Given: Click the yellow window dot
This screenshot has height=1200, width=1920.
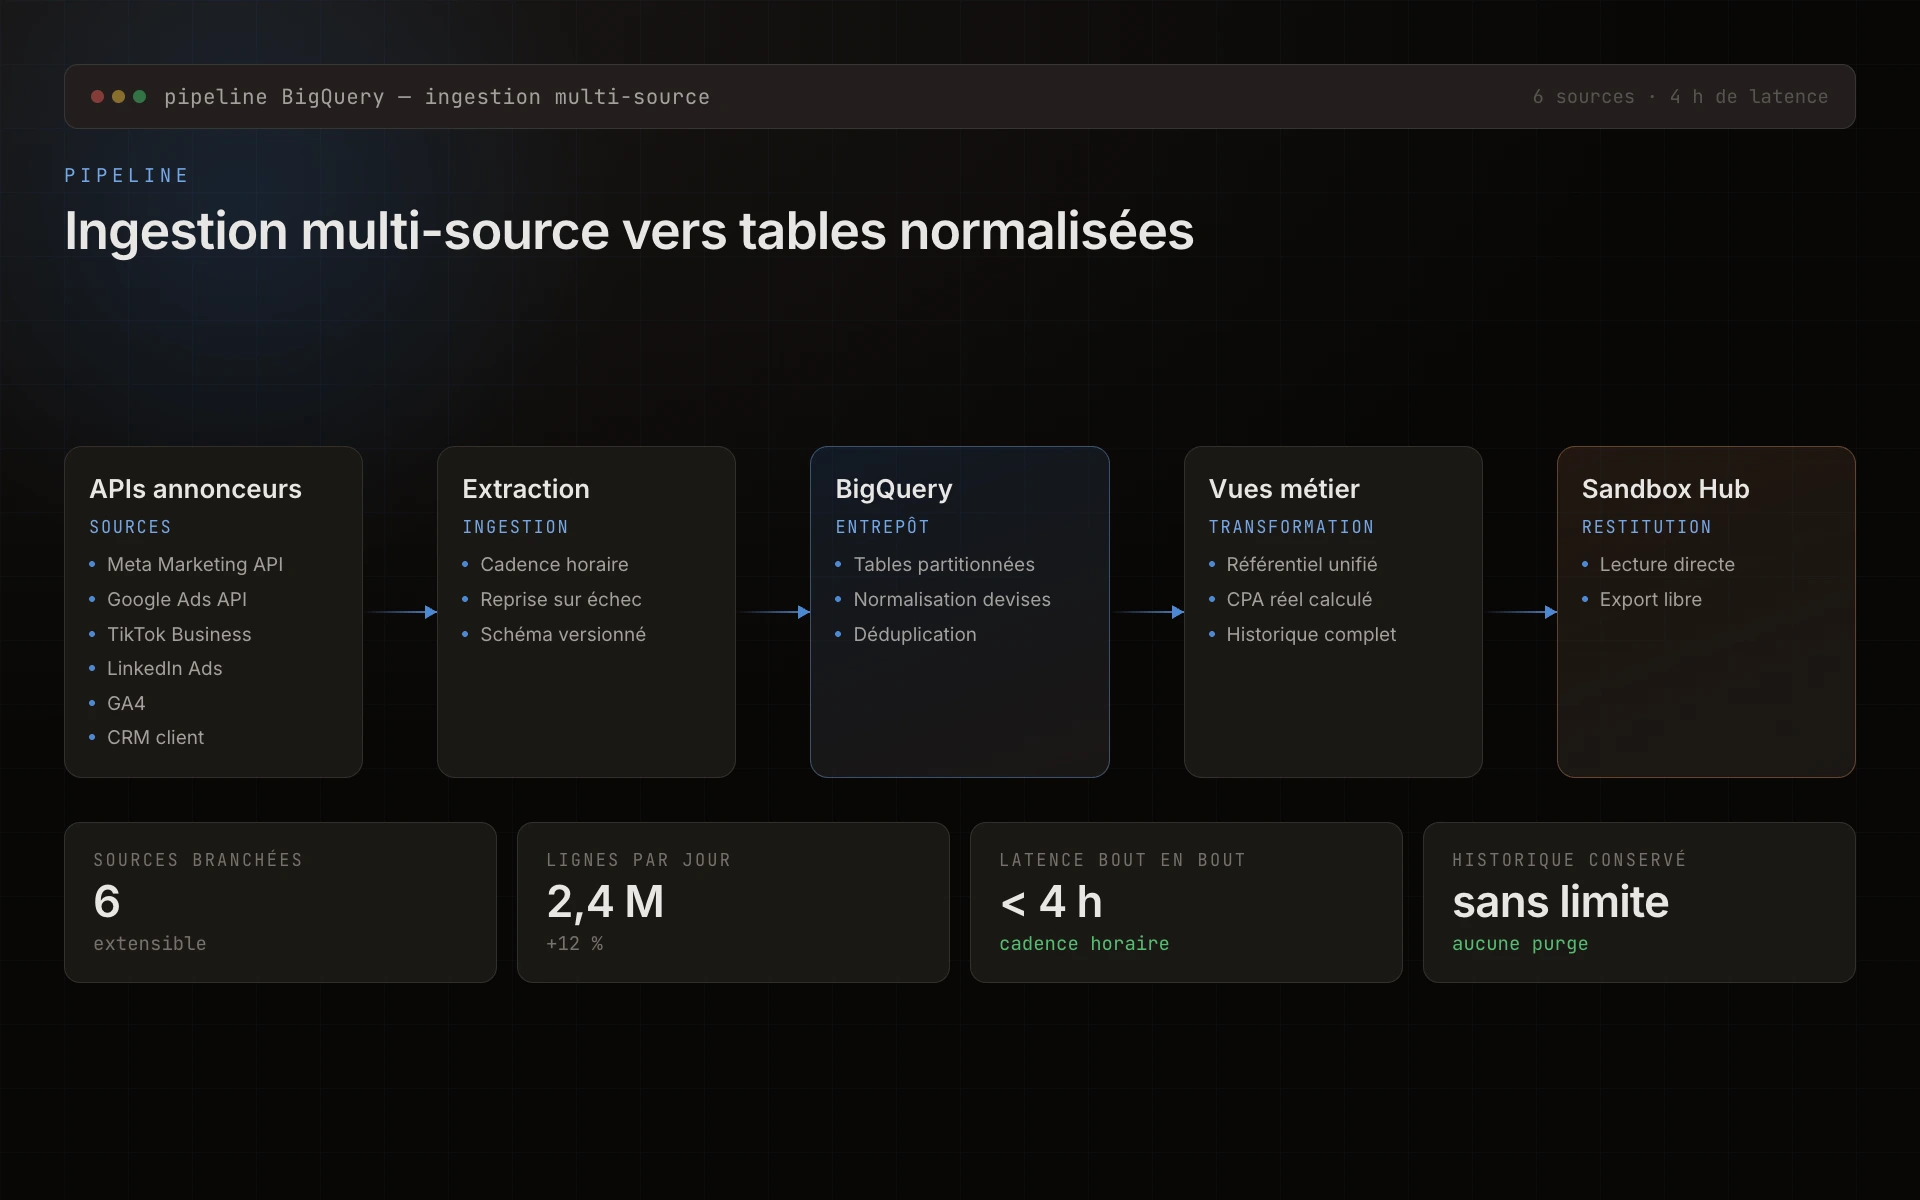Looking at the screenshot, I should (118, 97).
